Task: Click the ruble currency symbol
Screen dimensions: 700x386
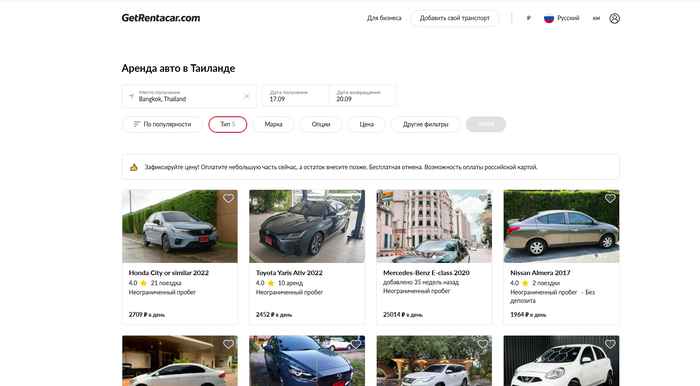Action: coord(529,18)
